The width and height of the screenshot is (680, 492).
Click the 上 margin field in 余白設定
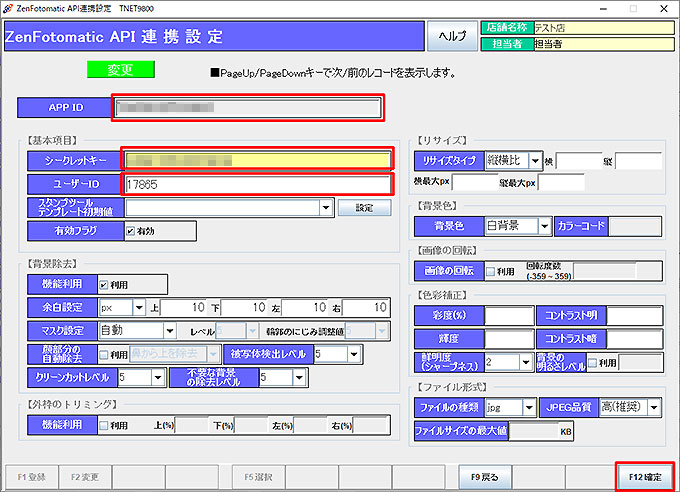[183, 308]
